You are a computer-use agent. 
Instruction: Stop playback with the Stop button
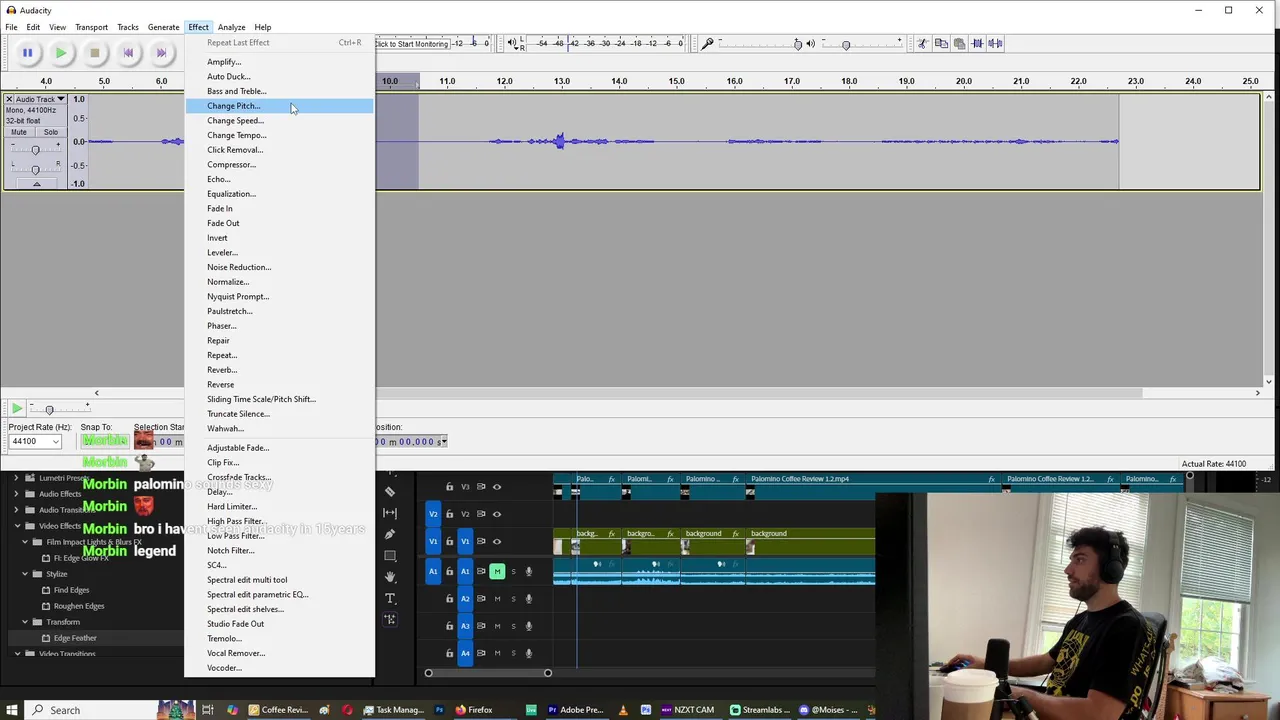[95, 53]
